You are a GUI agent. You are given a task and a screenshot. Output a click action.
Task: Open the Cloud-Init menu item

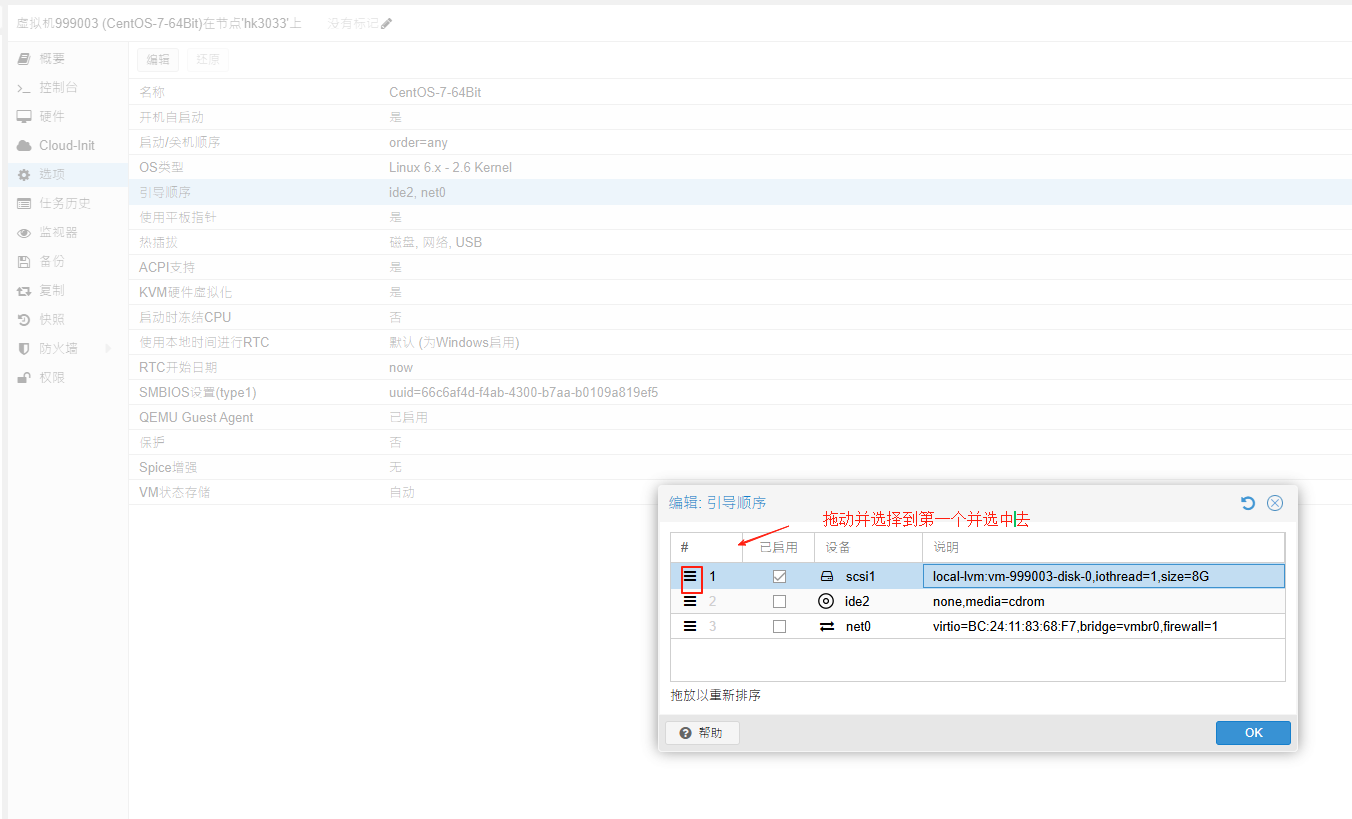(66, 145)
